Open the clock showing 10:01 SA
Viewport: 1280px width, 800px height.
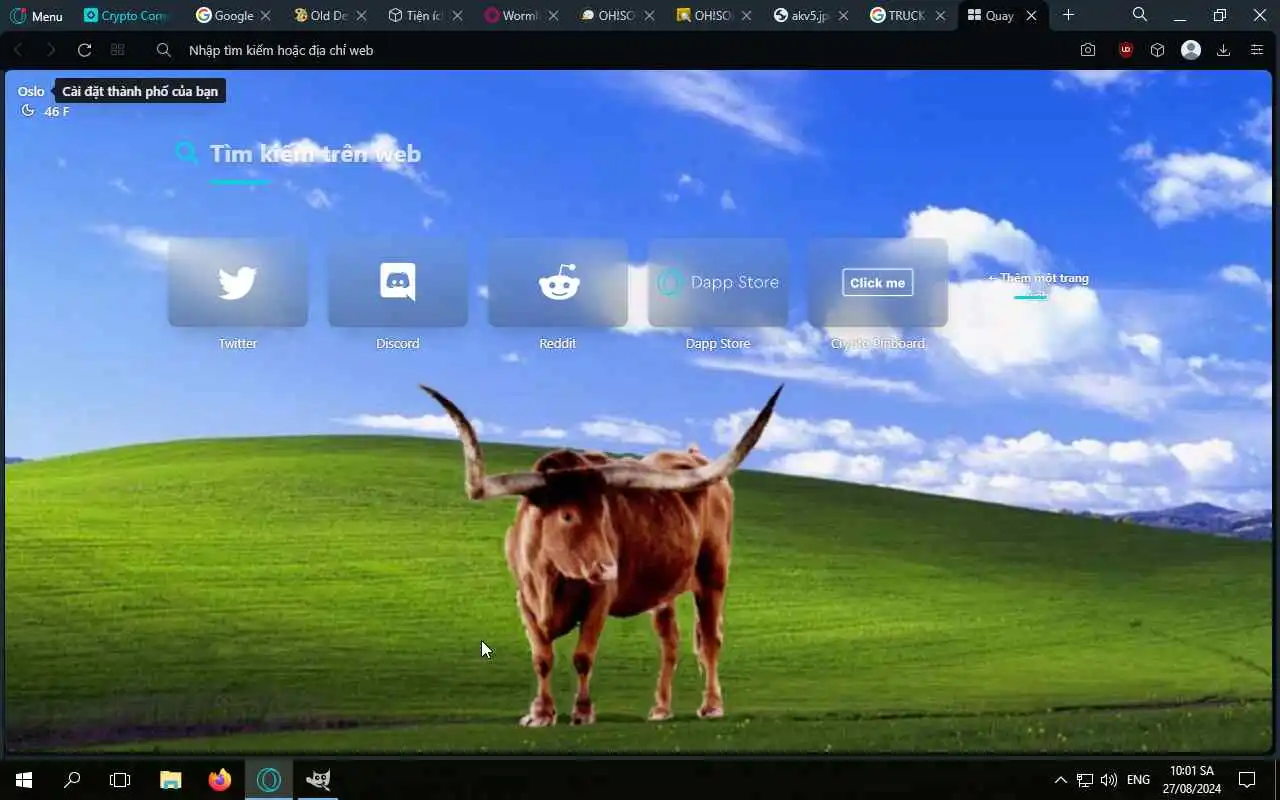(1192, 780)
